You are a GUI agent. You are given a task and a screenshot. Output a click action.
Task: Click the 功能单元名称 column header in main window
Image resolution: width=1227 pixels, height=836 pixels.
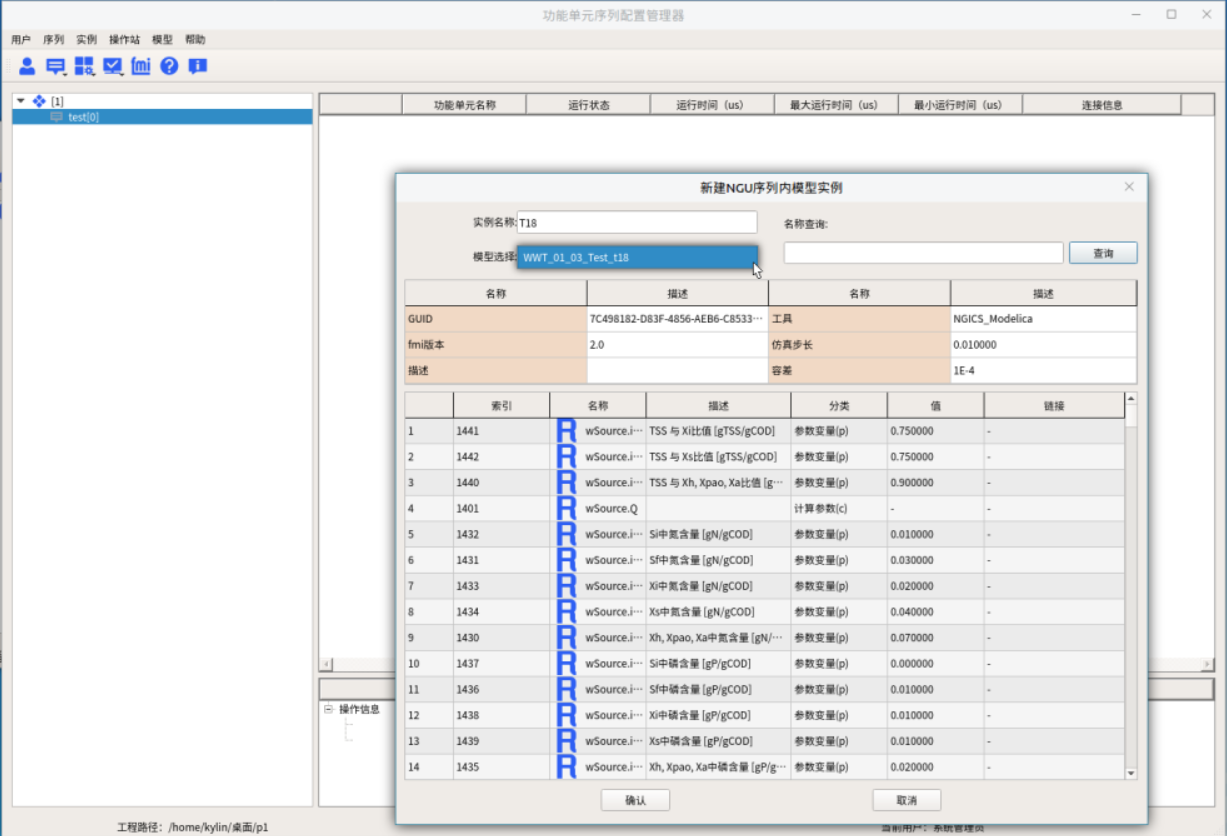point(464,105)
